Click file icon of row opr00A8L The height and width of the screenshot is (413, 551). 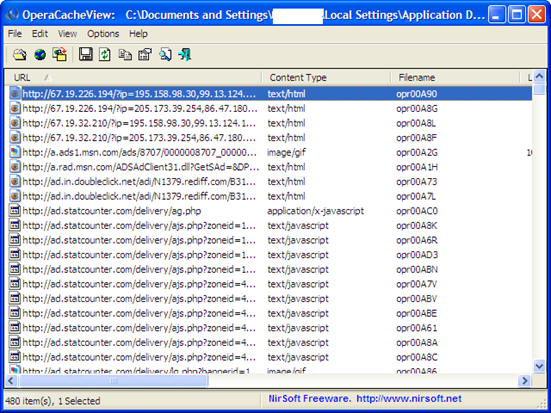[x=14, y=123]
